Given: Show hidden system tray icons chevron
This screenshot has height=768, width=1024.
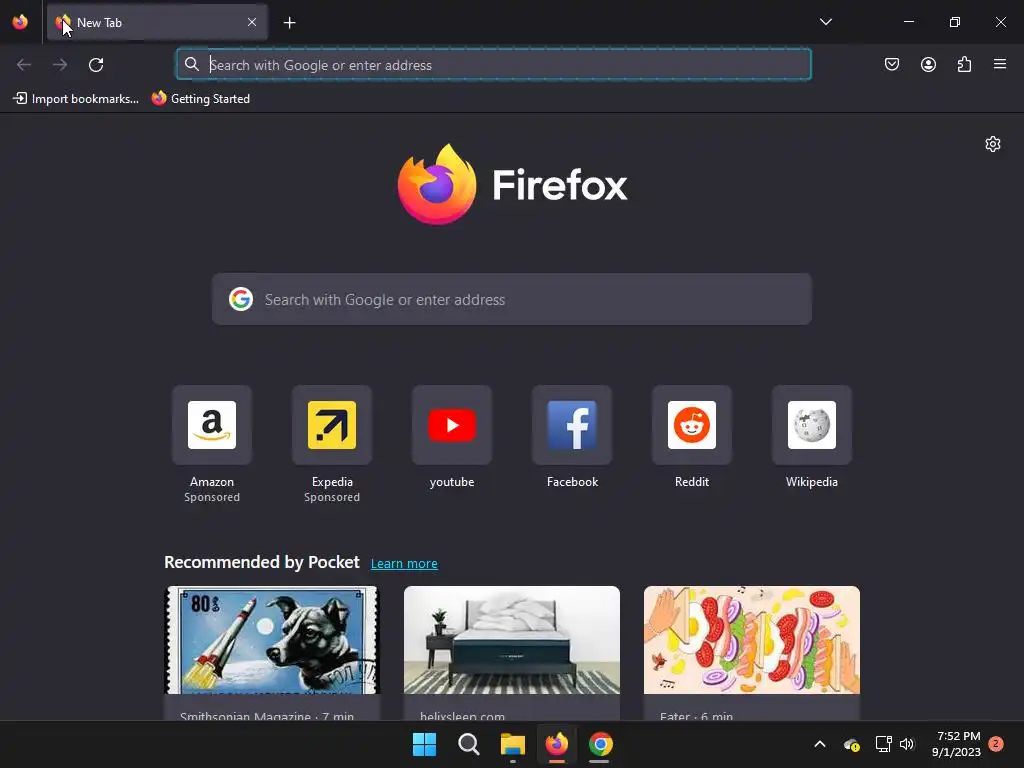Looking at the screenshot, I should tap(820, 744).
